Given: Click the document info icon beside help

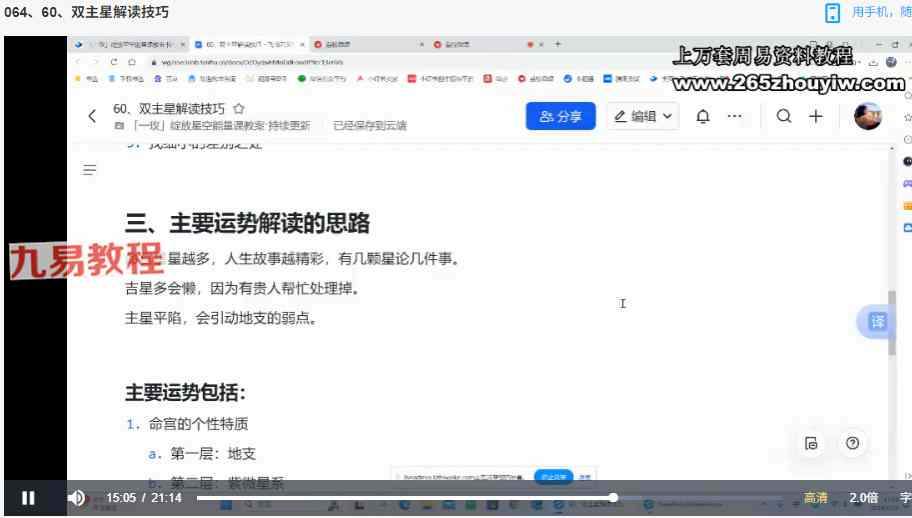Looking at the screenshot, I should tap(811, 443).
